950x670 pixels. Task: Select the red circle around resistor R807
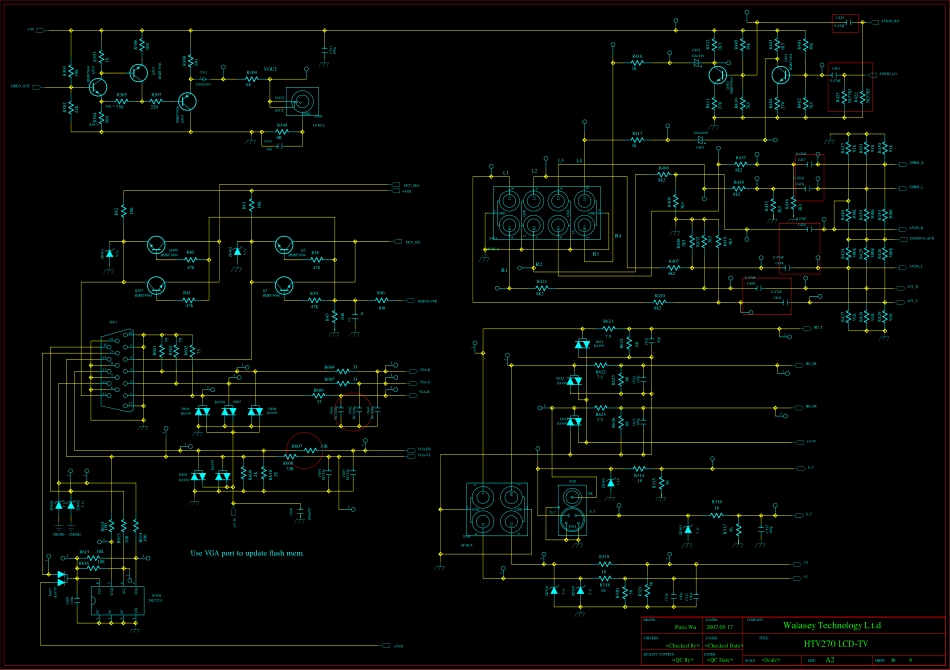[305, 450]
